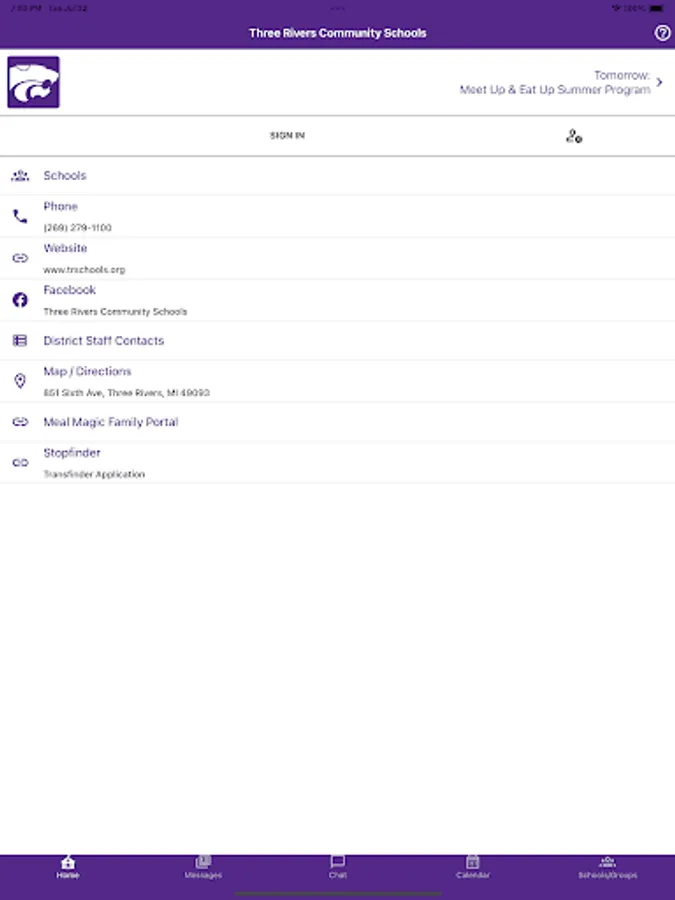
Task: Open the Chat tab
Action: click(337, 866)
